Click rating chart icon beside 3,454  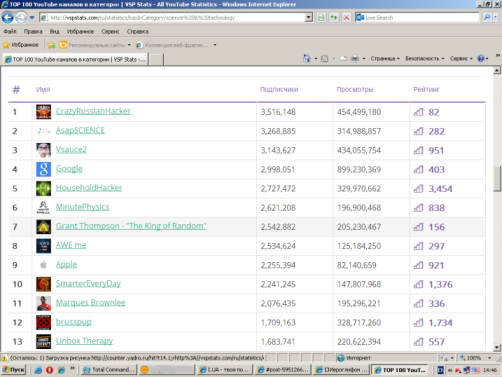[418, 189]
